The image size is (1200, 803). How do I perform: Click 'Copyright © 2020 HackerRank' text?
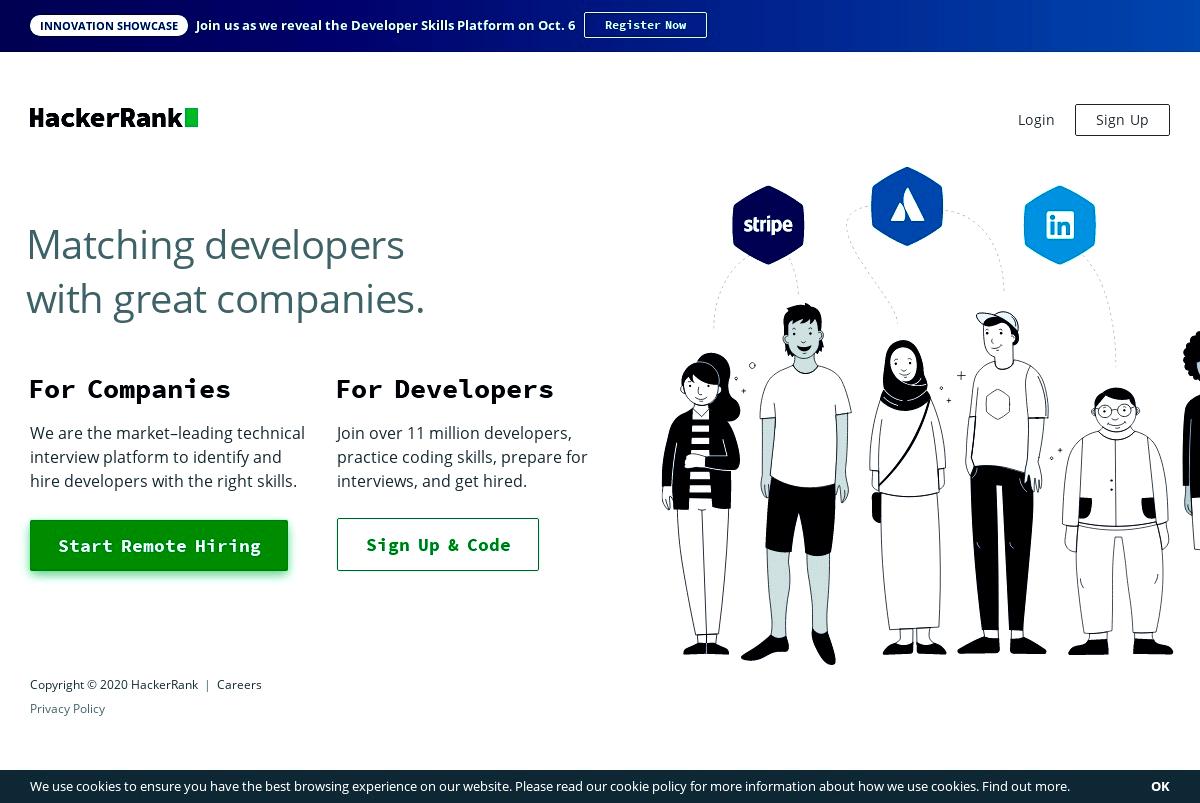tap(114, 685)
